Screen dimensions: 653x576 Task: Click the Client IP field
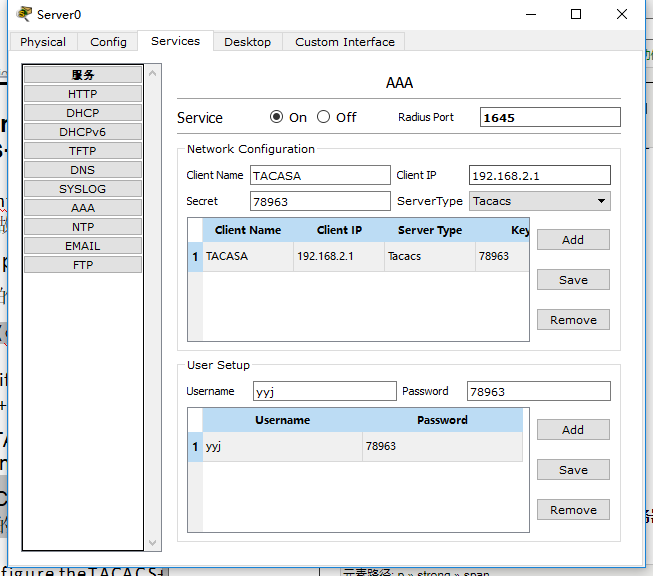540,175
